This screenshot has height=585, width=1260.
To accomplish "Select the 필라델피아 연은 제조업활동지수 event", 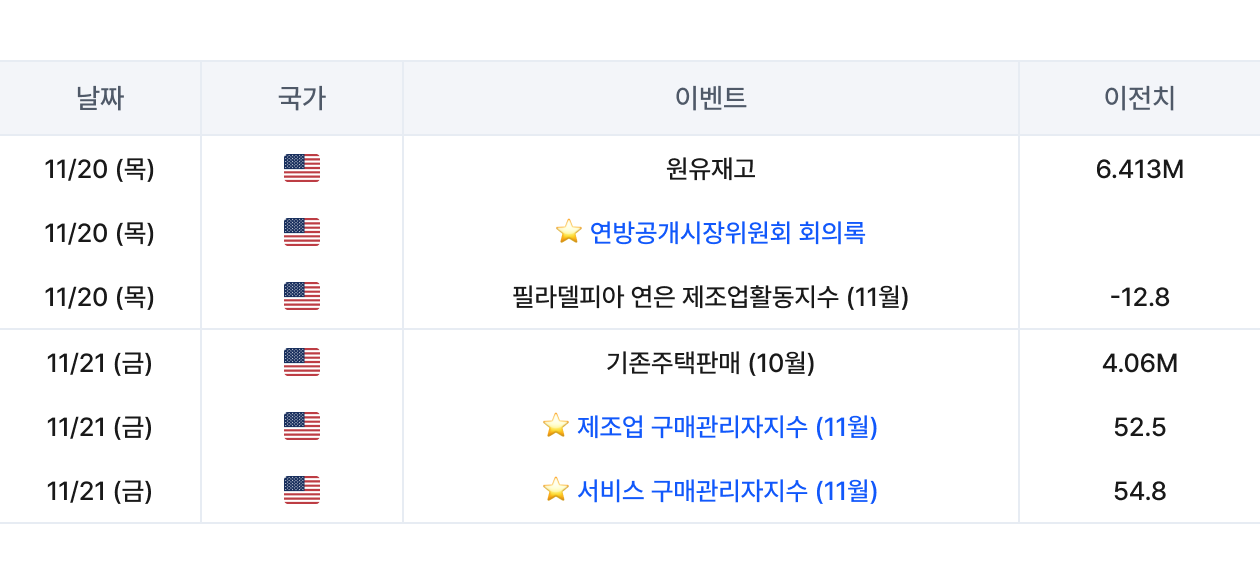I will pyautogui.click(x=710, y=297).
